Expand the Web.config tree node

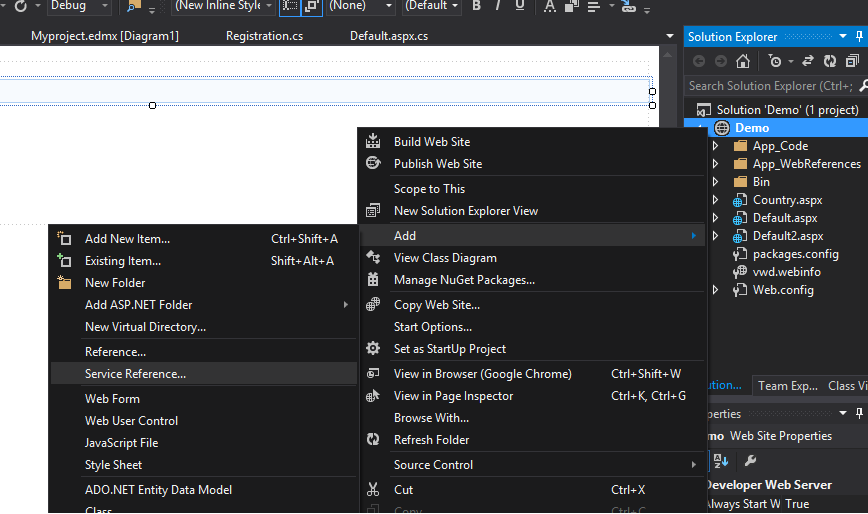715,290
